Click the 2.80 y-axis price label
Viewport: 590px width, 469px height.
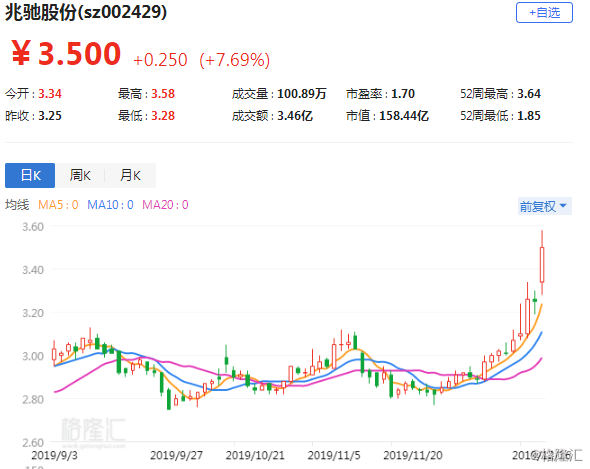33,399
